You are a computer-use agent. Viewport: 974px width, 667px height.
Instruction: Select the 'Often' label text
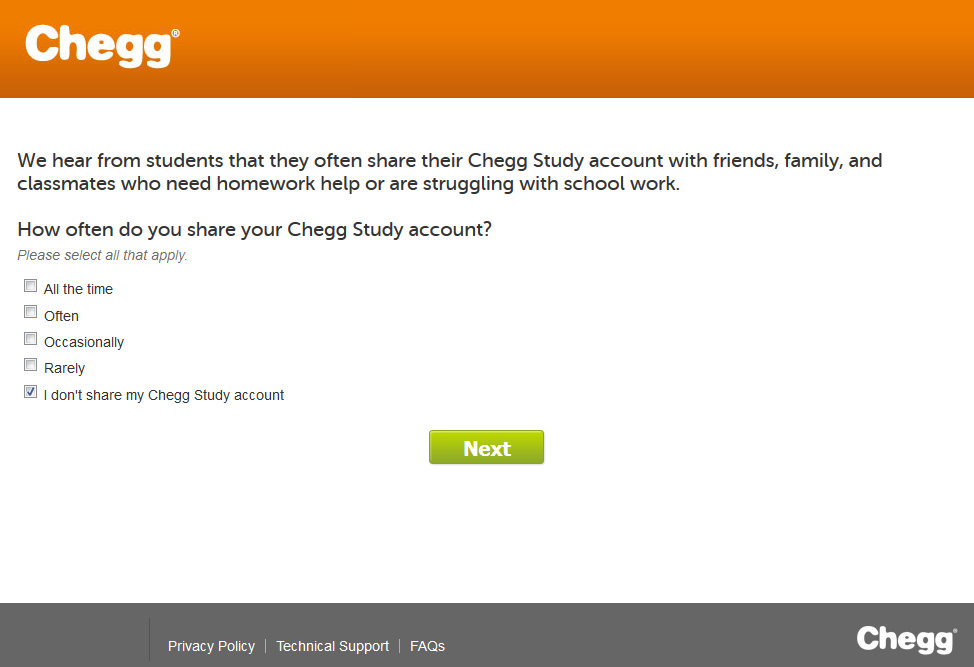61,315
